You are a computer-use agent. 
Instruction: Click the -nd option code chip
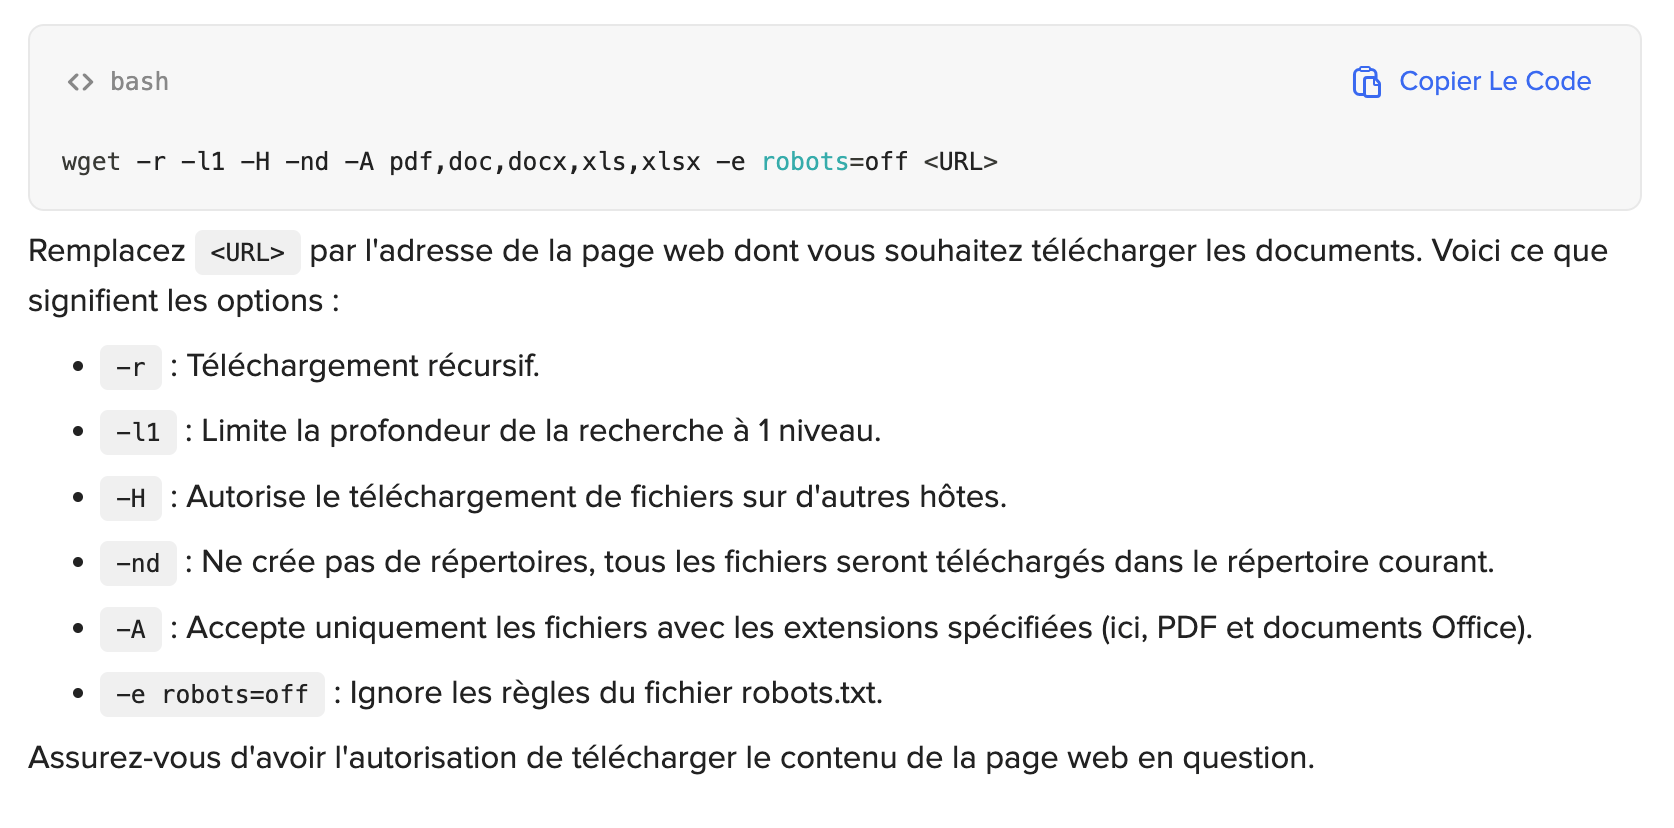138,564
